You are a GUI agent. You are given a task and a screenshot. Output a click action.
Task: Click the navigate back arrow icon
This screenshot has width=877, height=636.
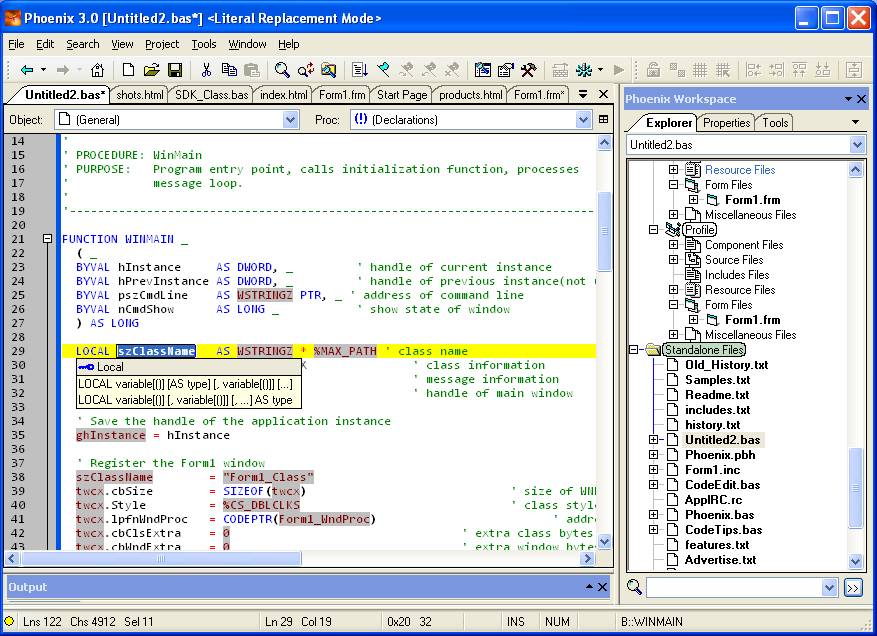(27, 70)
